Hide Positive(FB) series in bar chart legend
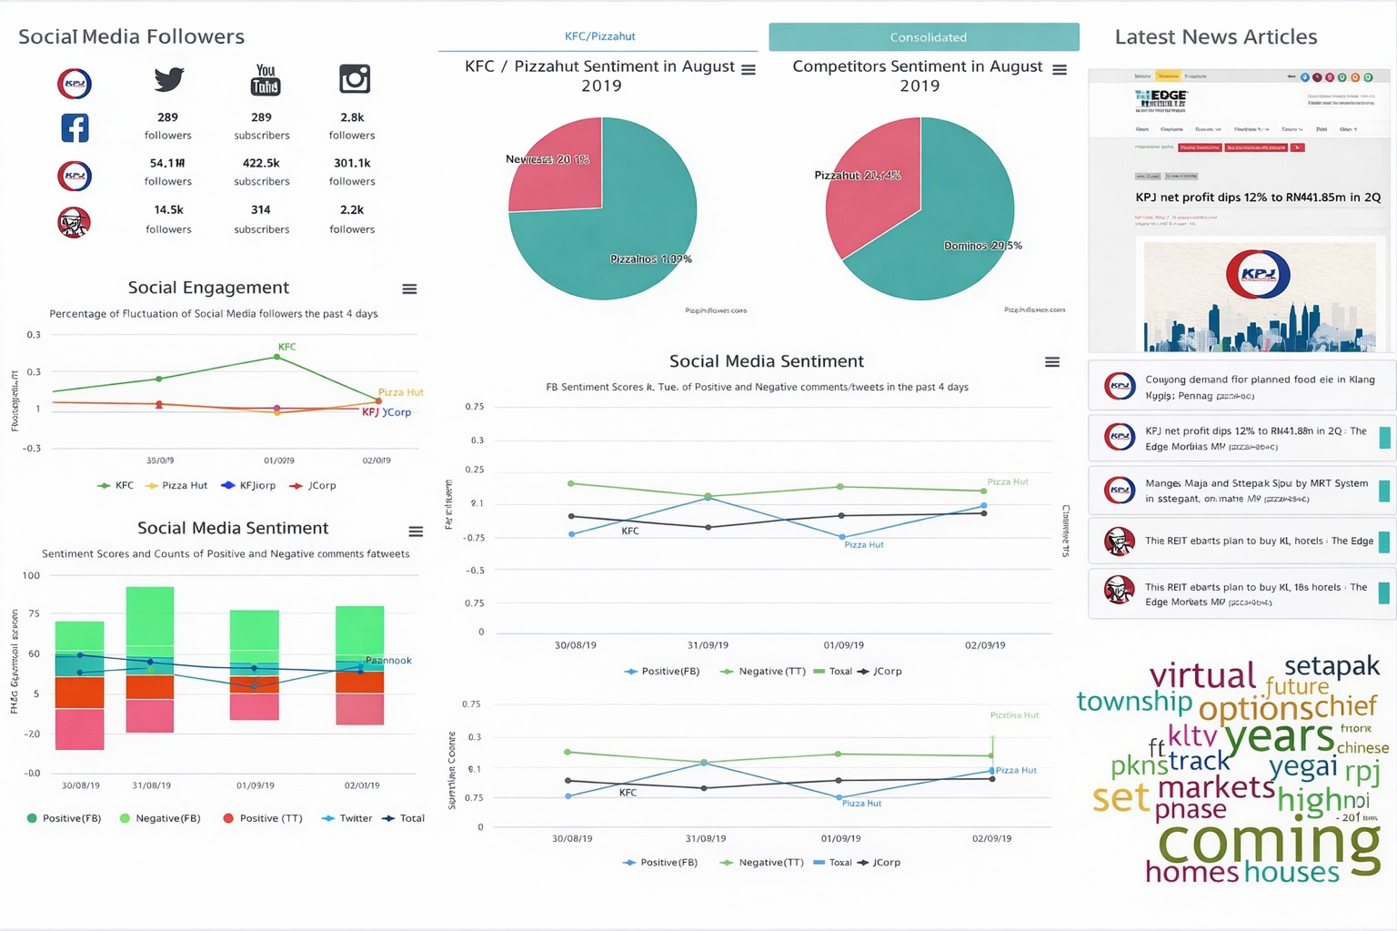Viewport: 1397px width, 931px height. tap(63, 819)
